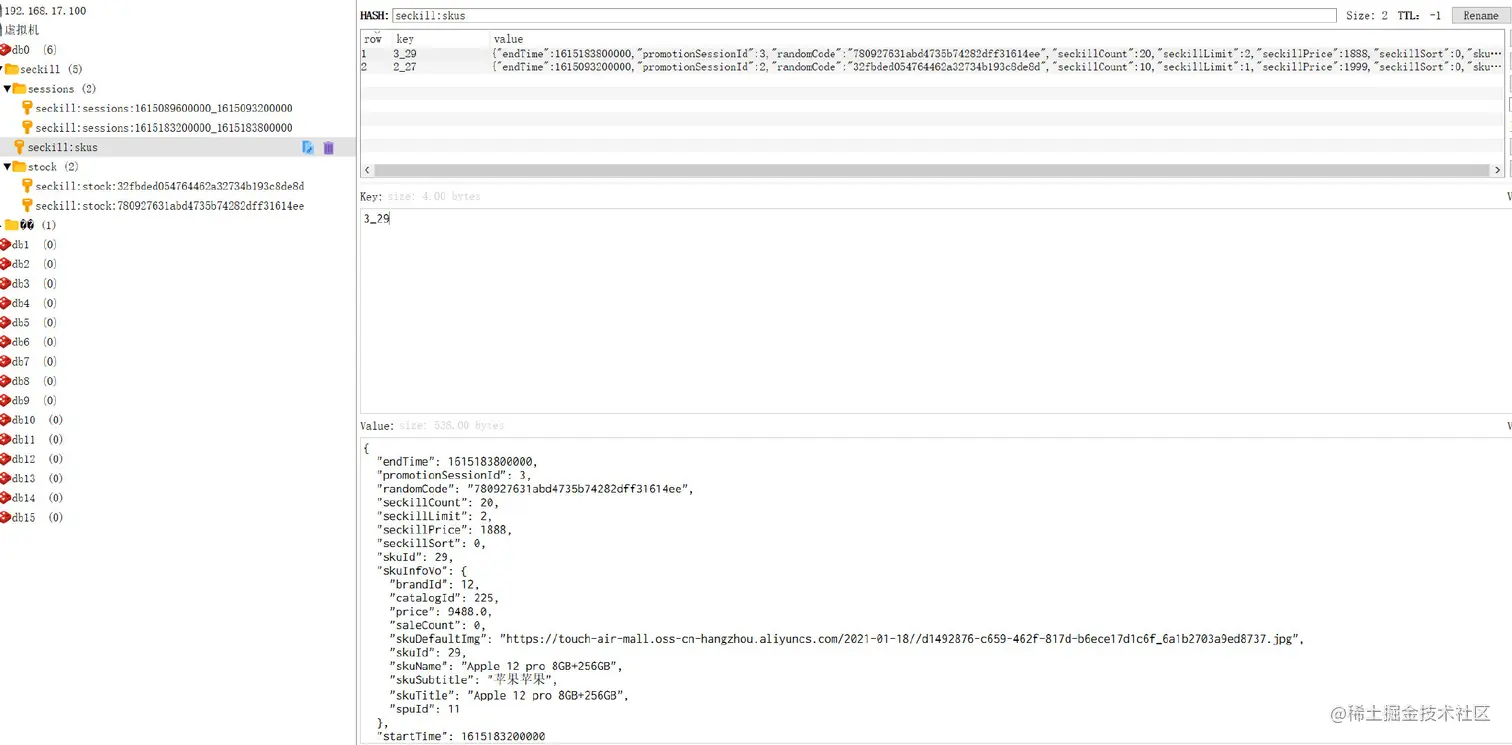Click the seckill folder icon

12,69
